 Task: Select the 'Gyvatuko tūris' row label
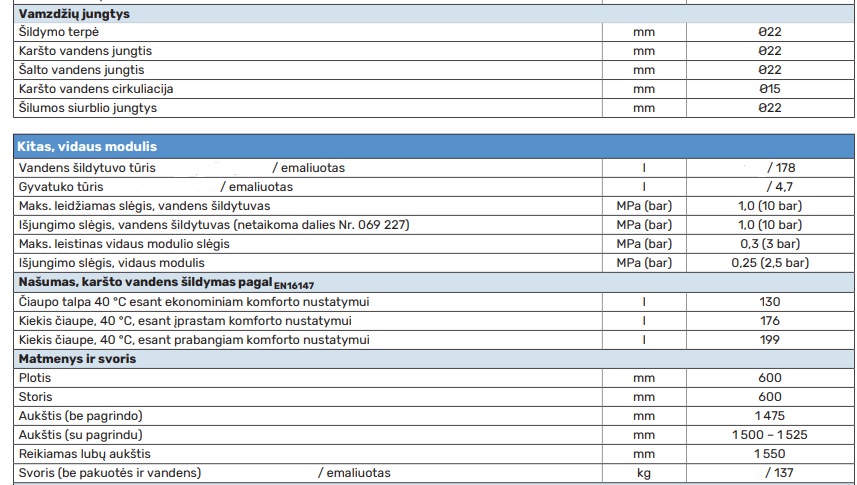[x=61, y=187]
